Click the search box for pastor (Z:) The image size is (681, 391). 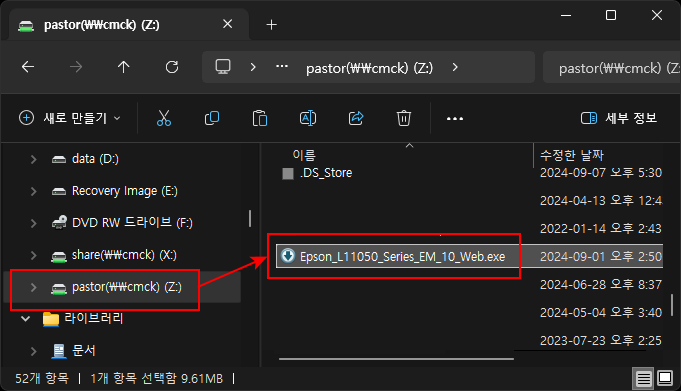[x=612, y=67]
